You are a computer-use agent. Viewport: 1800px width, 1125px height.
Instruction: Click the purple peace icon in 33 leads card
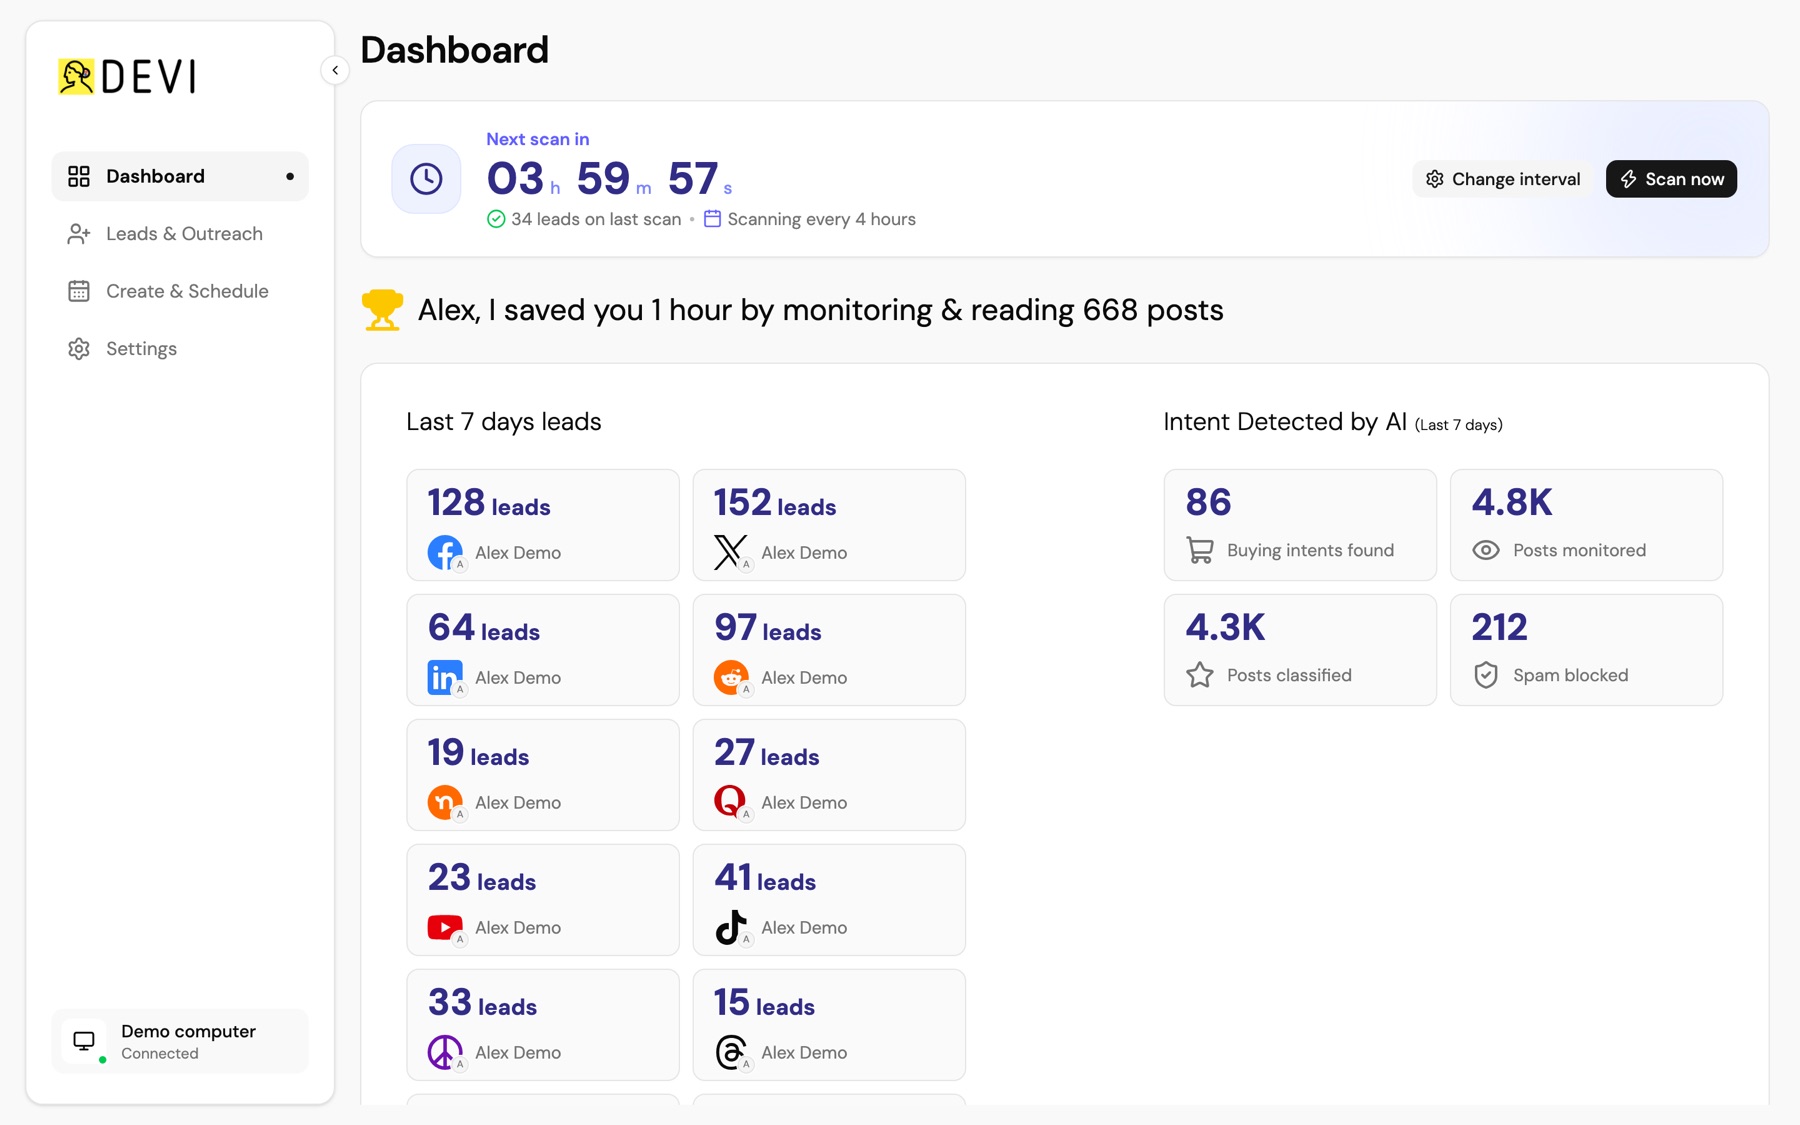coord(445,1052)
